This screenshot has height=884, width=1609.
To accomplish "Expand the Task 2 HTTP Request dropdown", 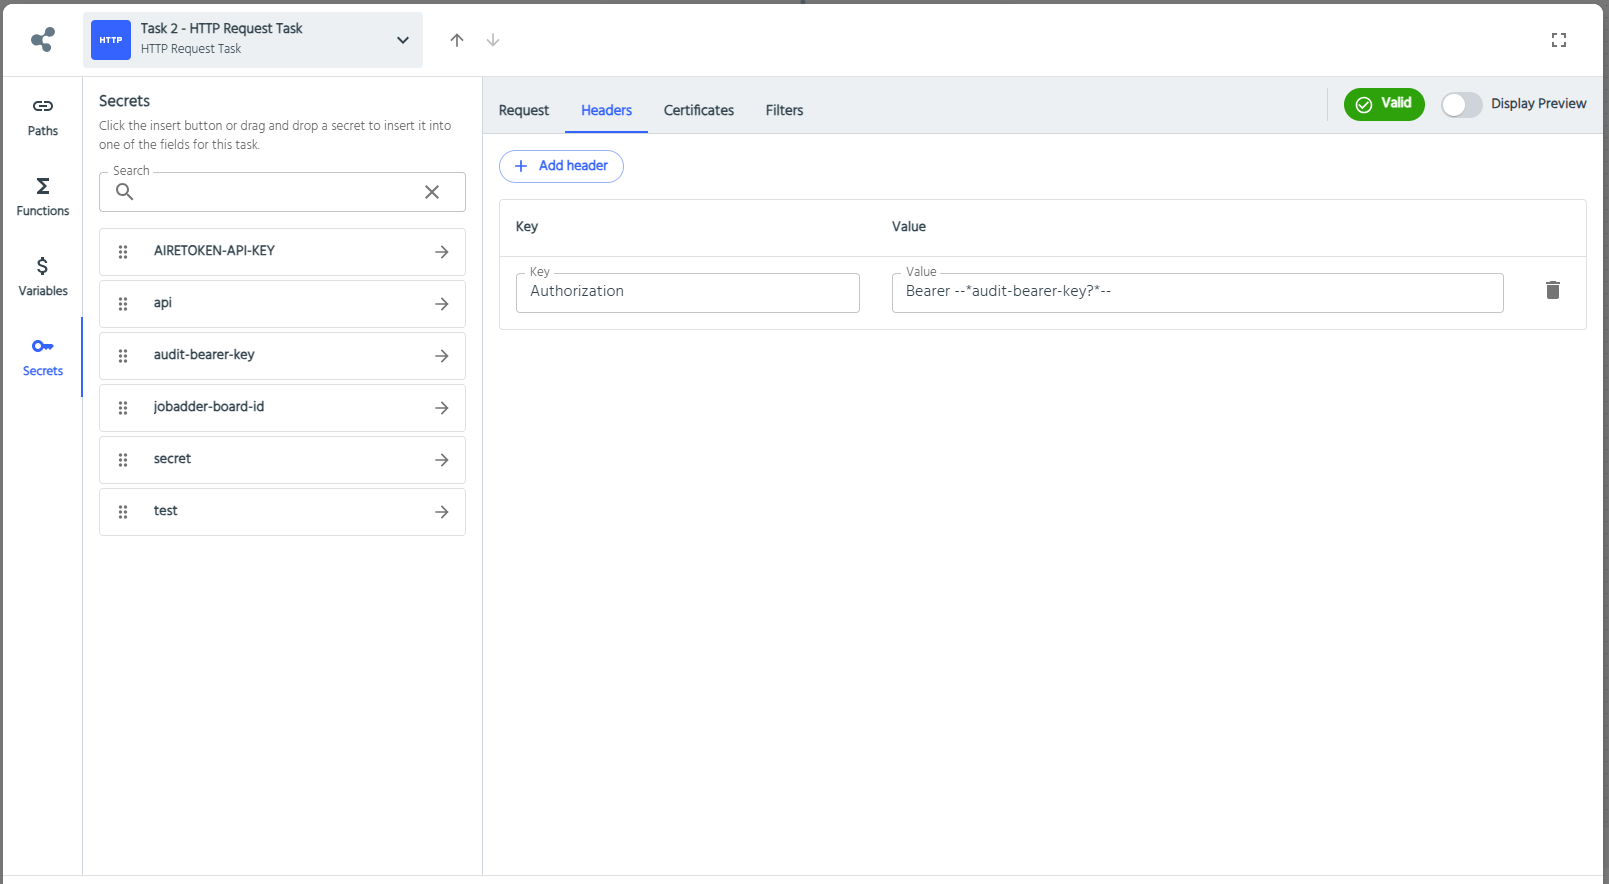I will [x=402, y=40].
